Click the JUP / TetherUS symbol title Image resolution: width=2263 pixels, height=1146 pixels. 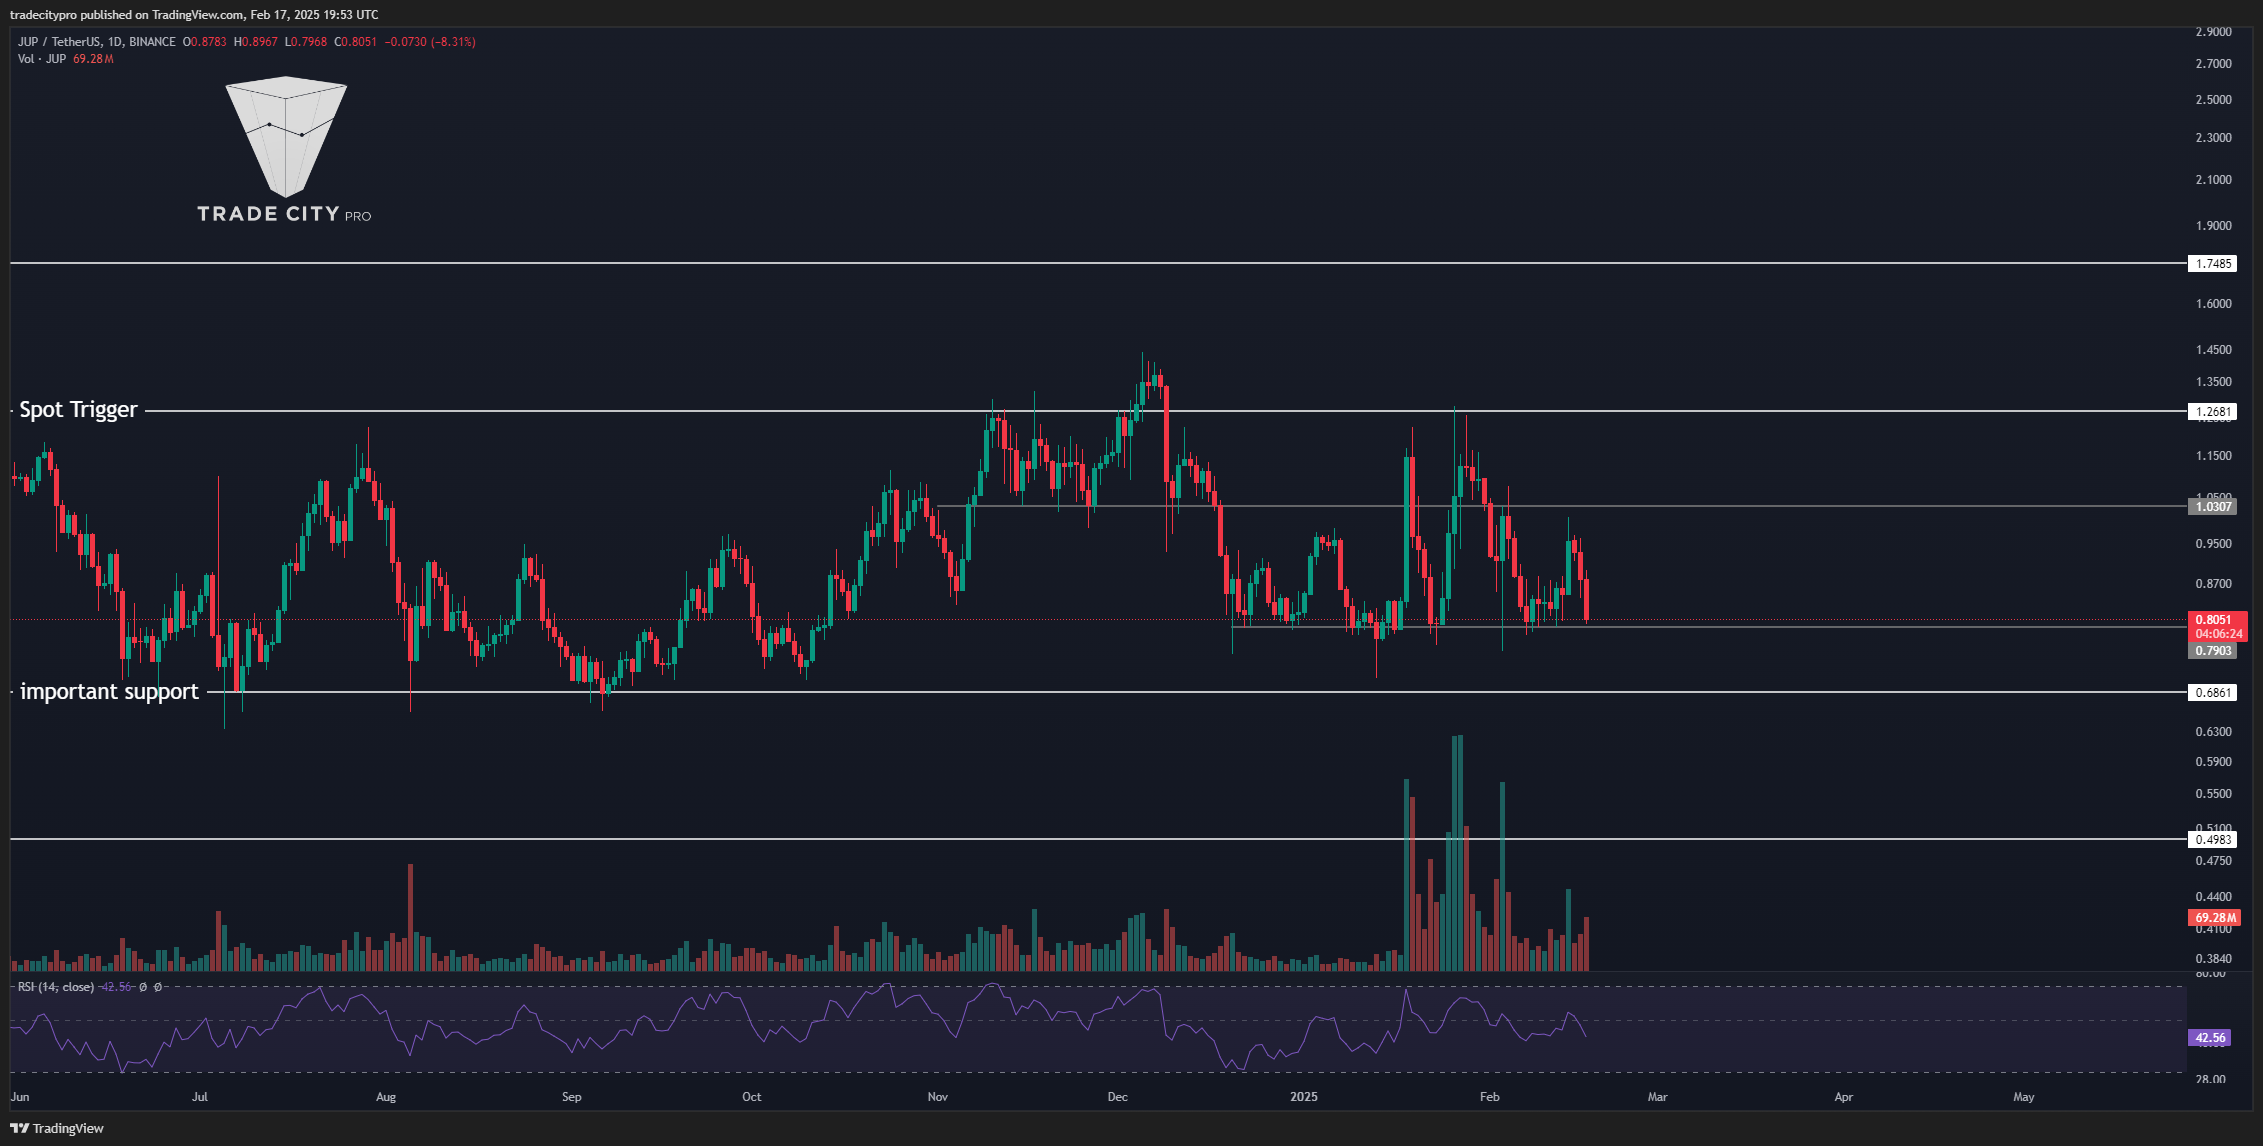coord(59,42)
